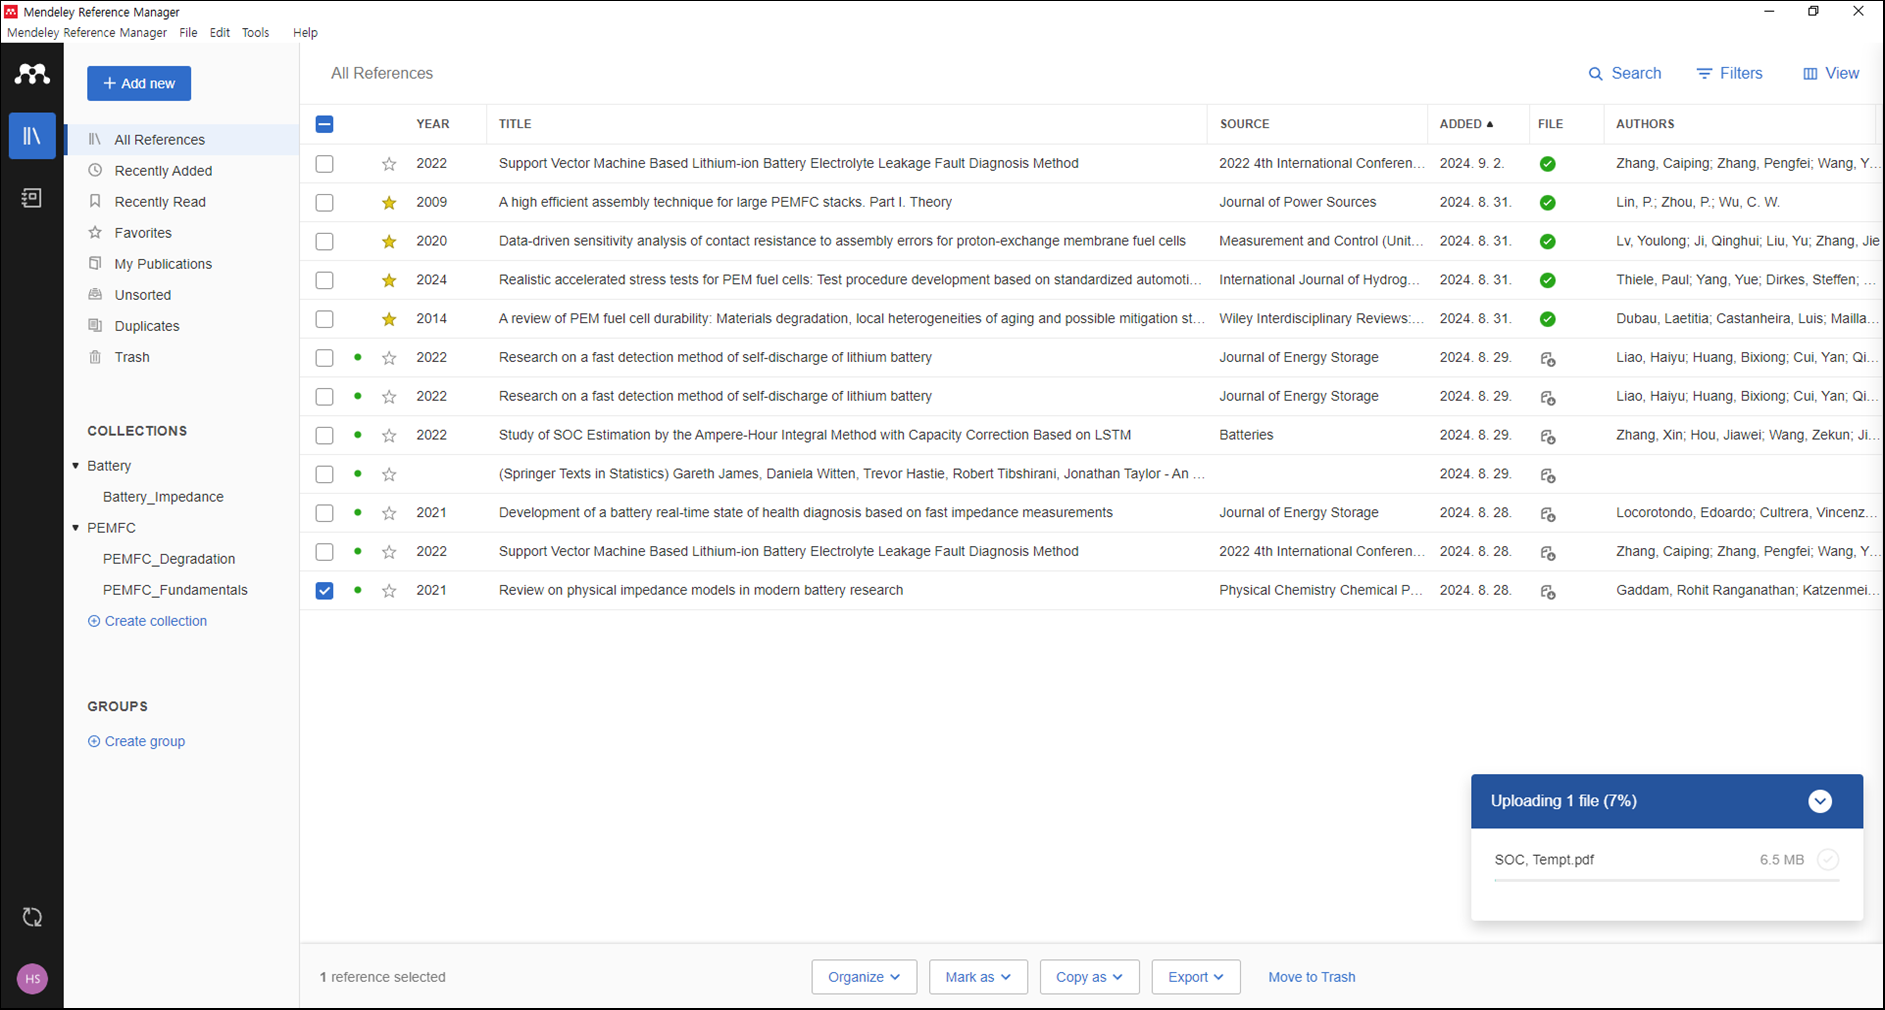Sort by the TITLE column header
This screenshot has width=1885, height=1010.
click(515, 124)
